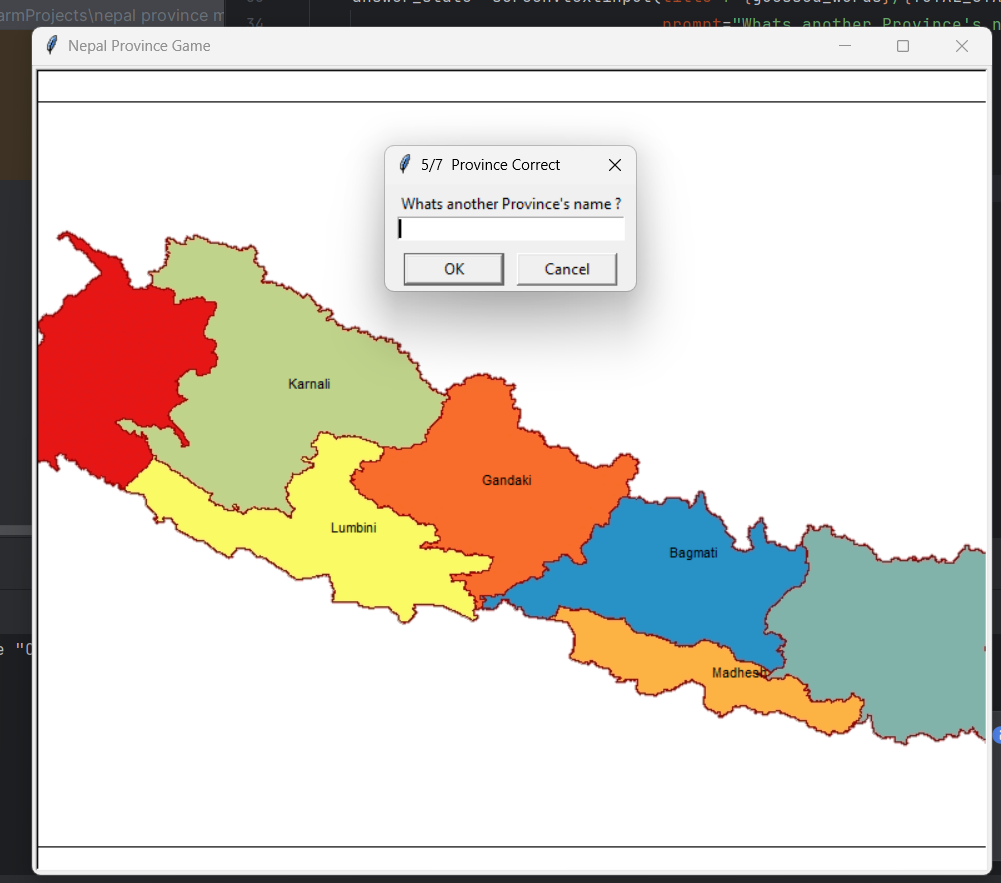The height and width of the screenshot is (883, 1001).
Task: Minimize the Nepal Province Game window
Action: (845, 46)
